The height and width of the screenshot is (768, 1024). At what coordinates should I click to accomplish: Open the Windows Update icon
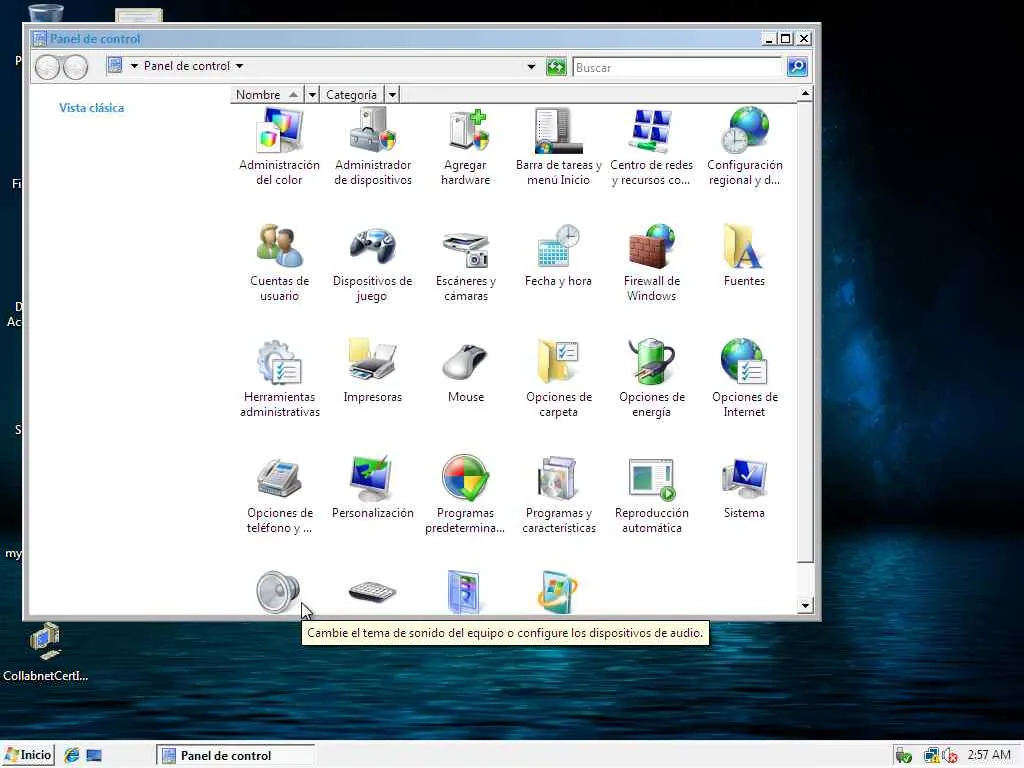[557, 592]
